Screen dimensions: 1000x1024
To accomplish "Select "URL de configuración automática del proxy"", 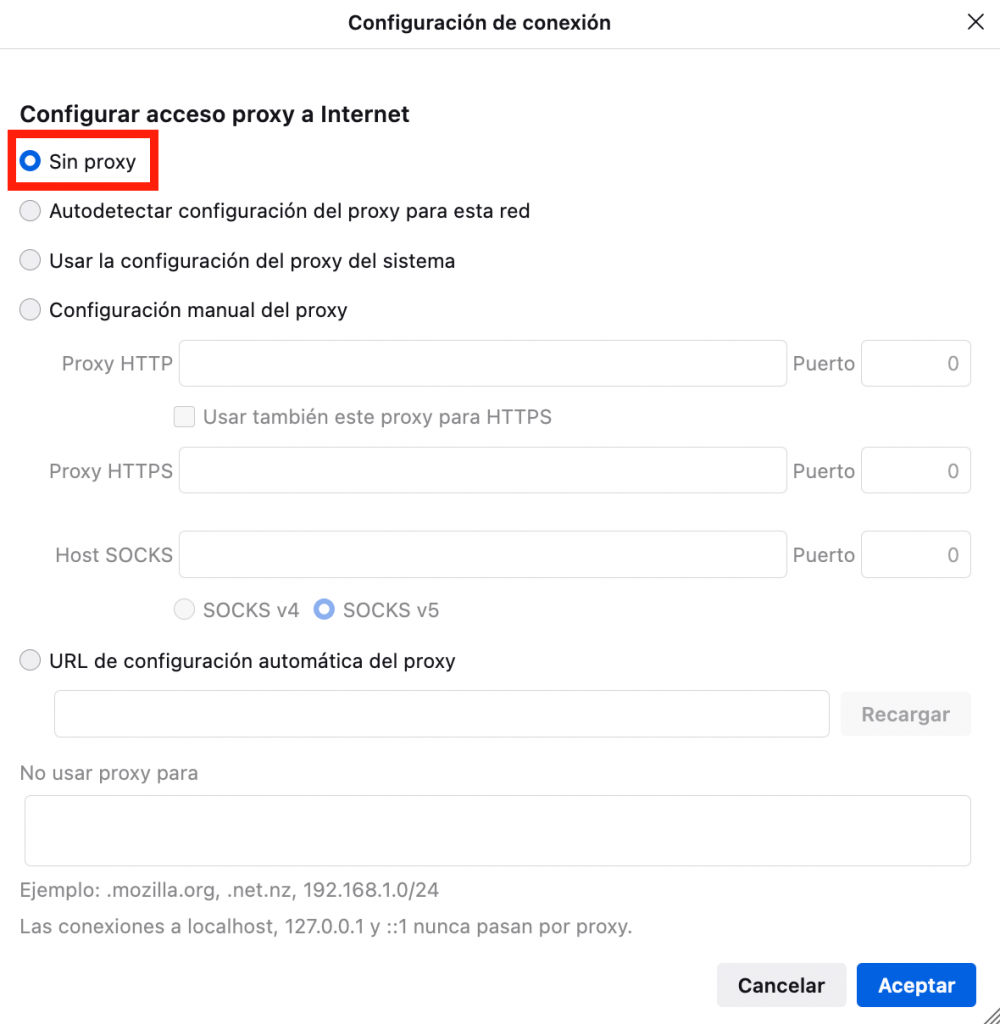I will [x=30, y=660].
